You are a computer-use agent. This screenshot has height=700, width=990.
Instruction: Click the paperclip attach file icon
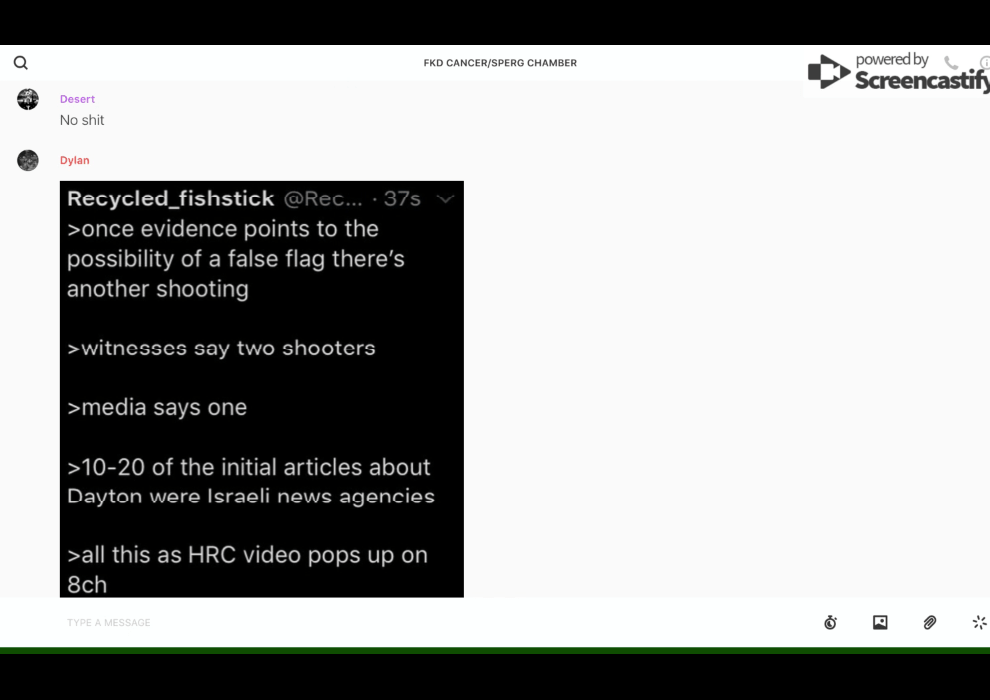click(930, 622)
